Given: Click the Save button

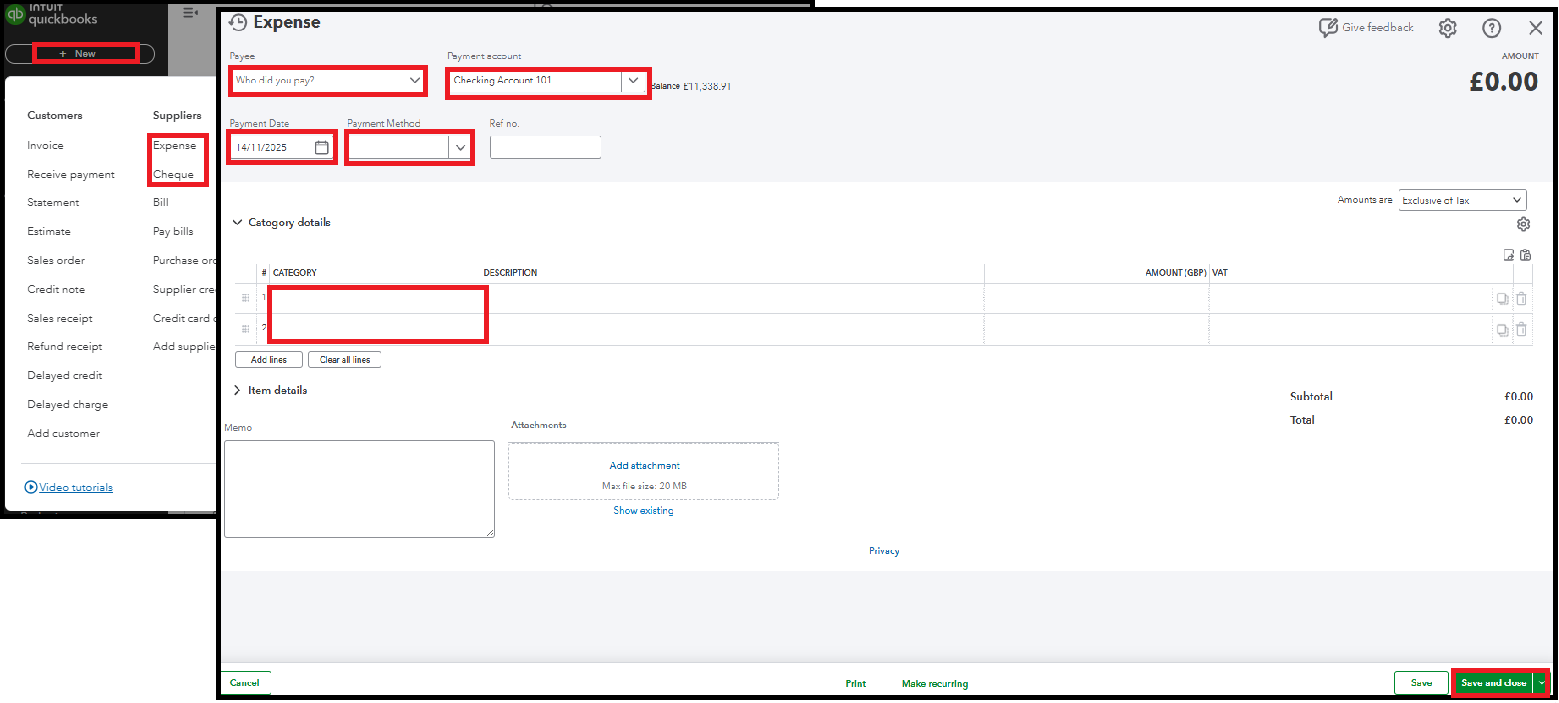Looking at the screenshot, I should click(x=1421, y=683).
